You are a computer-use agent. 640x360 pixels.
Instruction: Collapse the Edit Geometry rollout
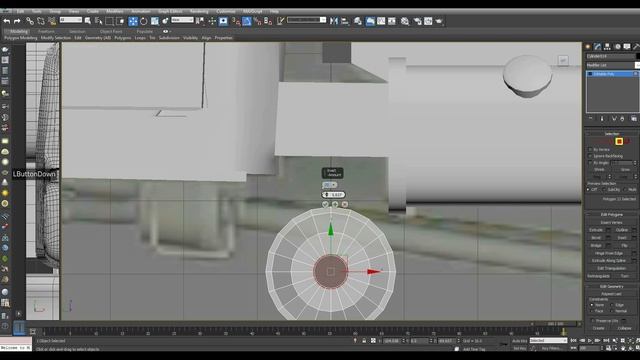point(612,287)
